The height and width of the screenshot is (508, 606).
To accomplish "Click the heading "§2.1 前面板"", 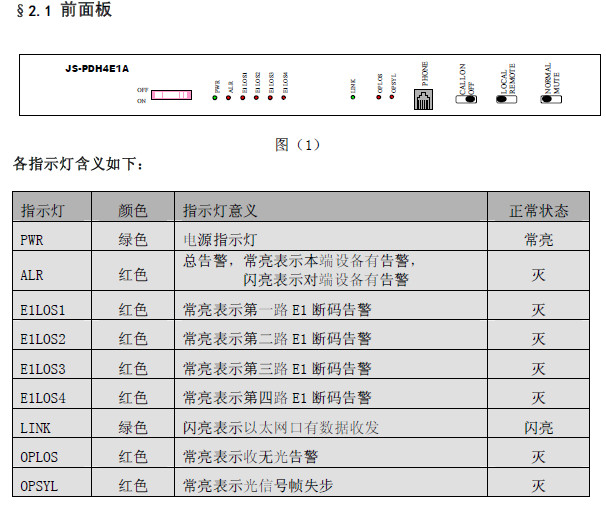I will tap(64, 10).
